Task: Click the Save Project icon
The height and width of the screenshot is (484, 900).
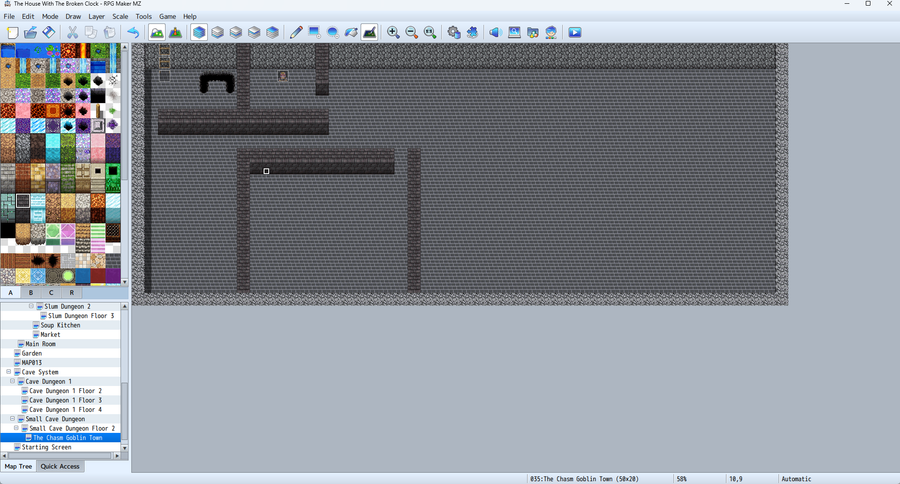Action: click(x=49, y=33)
